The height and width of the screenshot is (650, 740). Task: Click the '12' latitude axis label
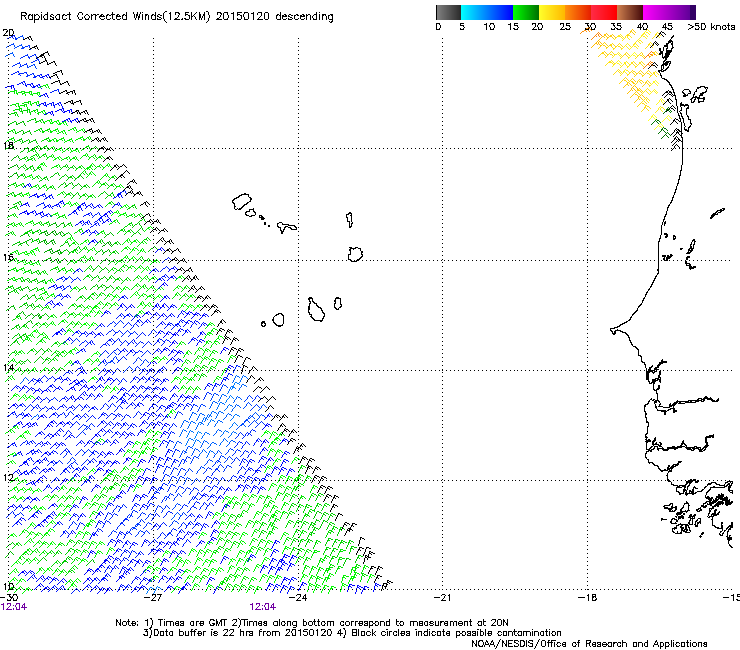pyautogui.click(x=8, y=478)
